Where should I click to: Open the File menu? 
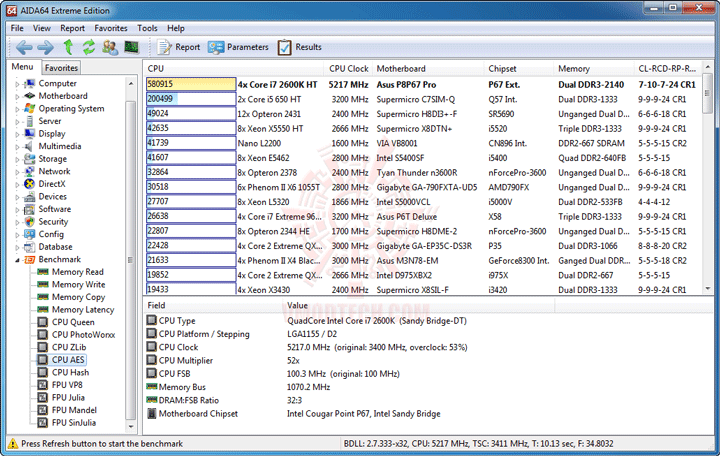pos(17,28)
